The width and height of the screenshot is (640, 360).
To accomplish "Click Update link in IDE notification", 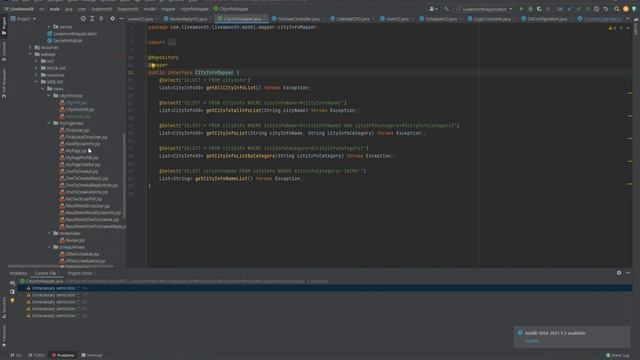I will tap(531, 341).
